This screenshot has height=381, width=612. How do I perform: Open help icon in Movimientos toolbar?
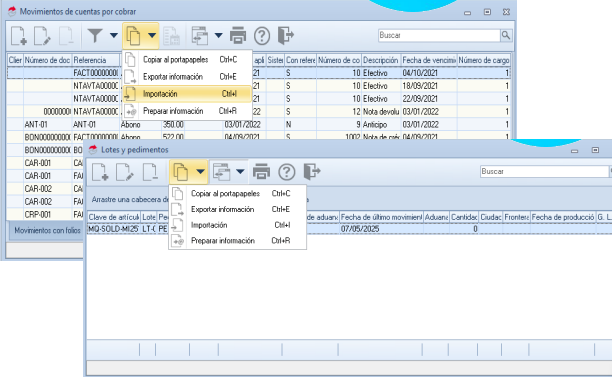pos(262,36)
